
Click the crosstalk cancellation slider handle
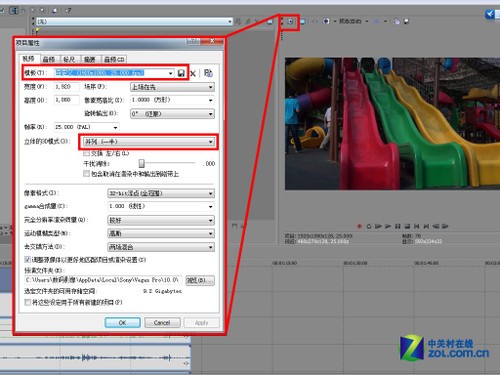(142, 163)
